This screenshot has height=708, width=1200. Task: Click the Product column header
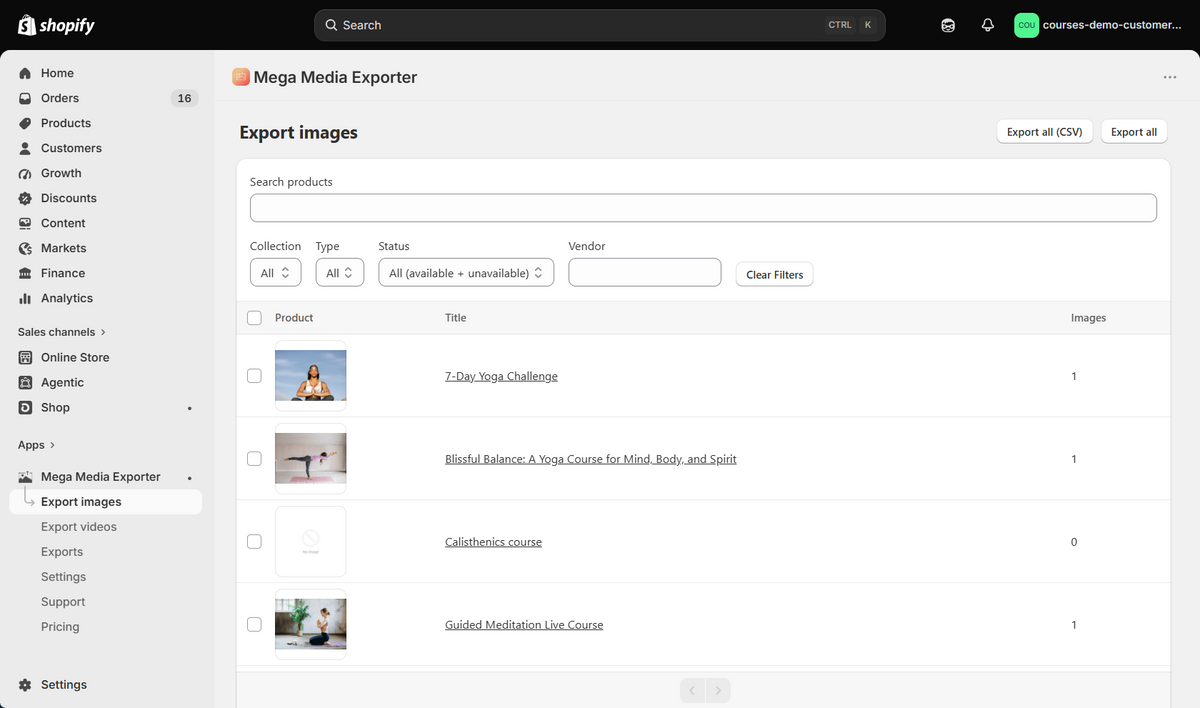coord(294,318)
